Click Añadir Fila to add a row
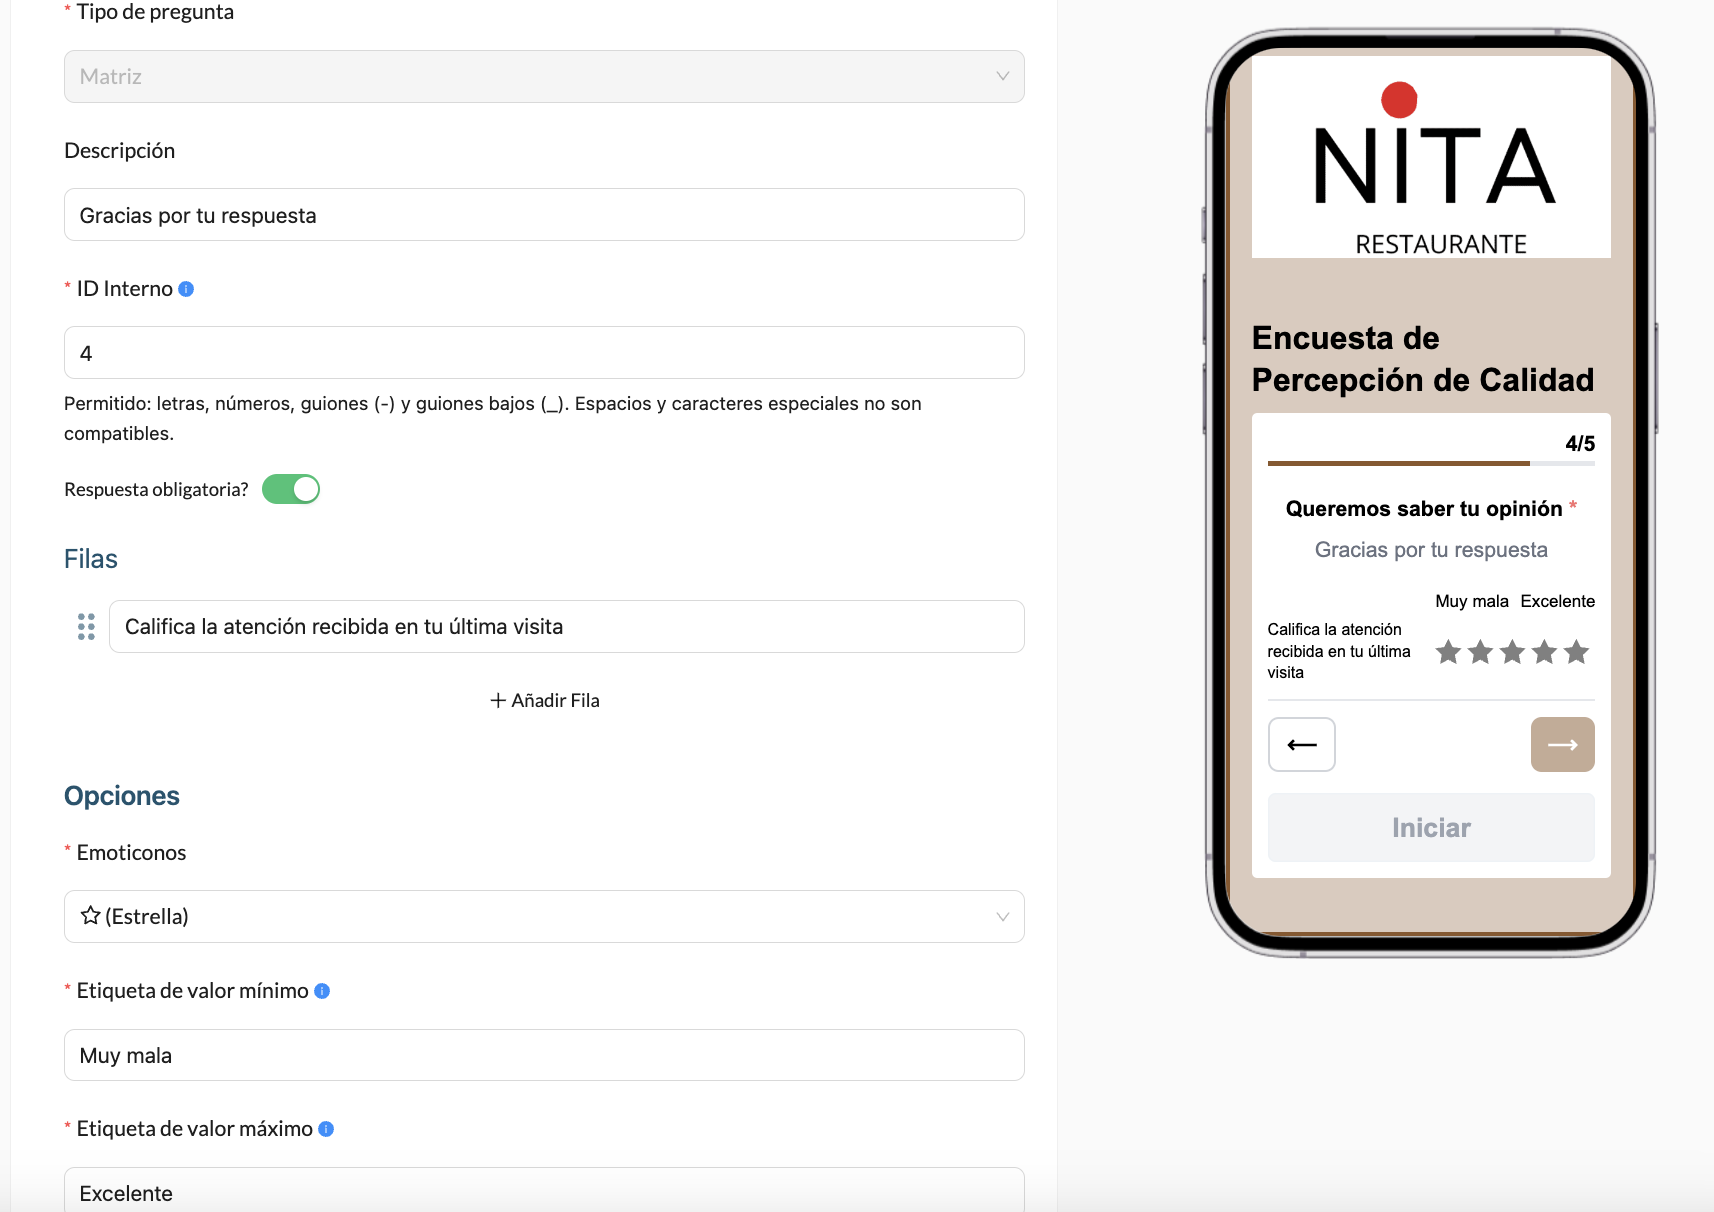Screen dimensions: 1714x1212 point(544,700)
